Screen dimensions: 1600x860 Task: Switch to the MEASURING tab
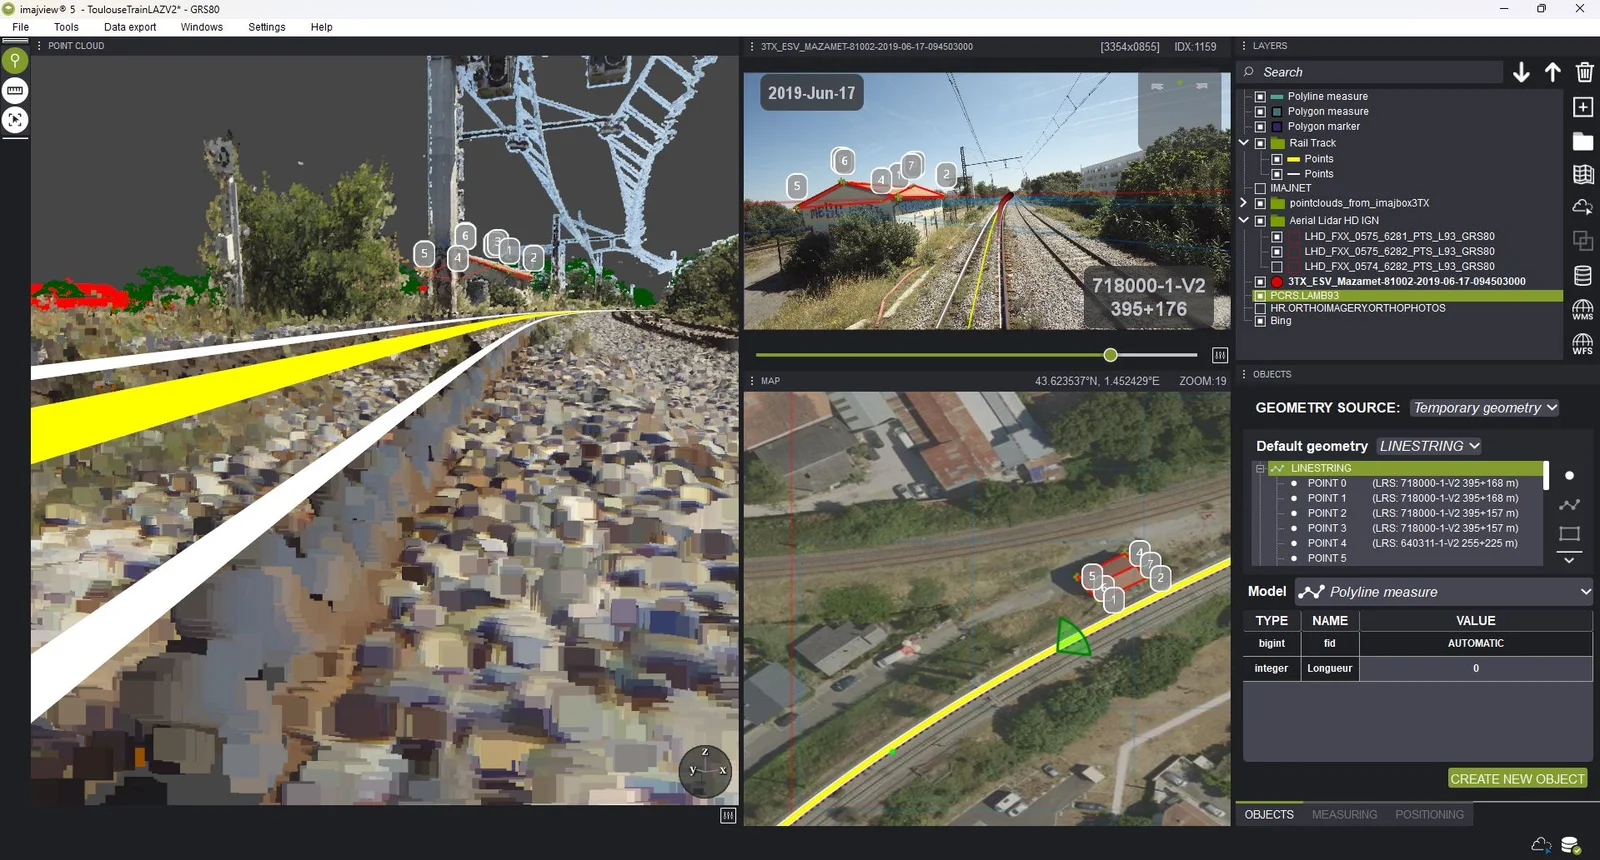point(1344,815)
